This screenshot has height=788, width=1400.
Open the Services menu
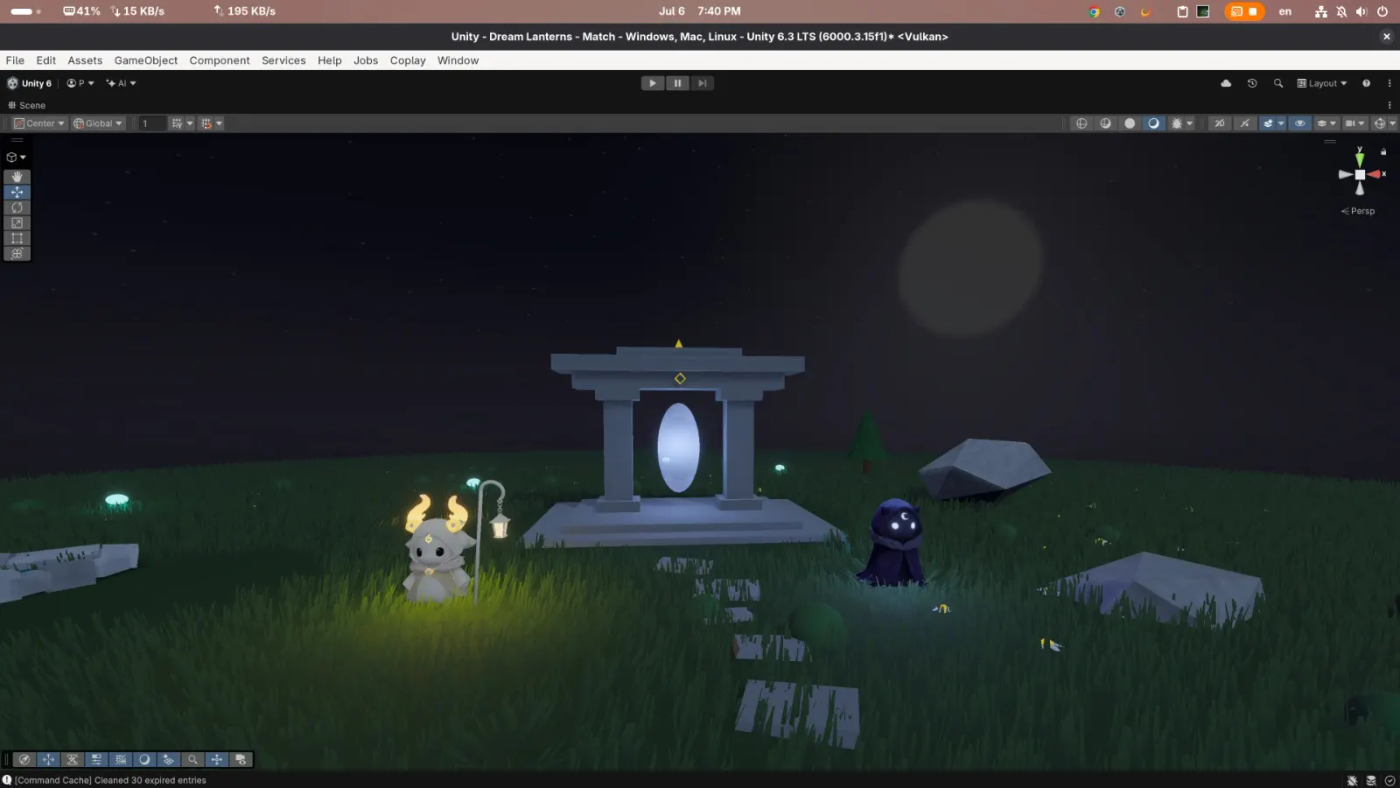(284, 60)
